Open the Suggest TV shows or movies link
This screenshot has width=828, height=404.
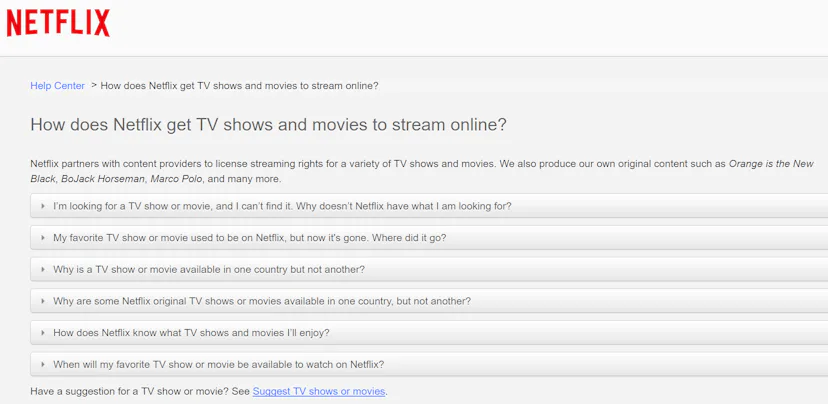click(319, 391)
